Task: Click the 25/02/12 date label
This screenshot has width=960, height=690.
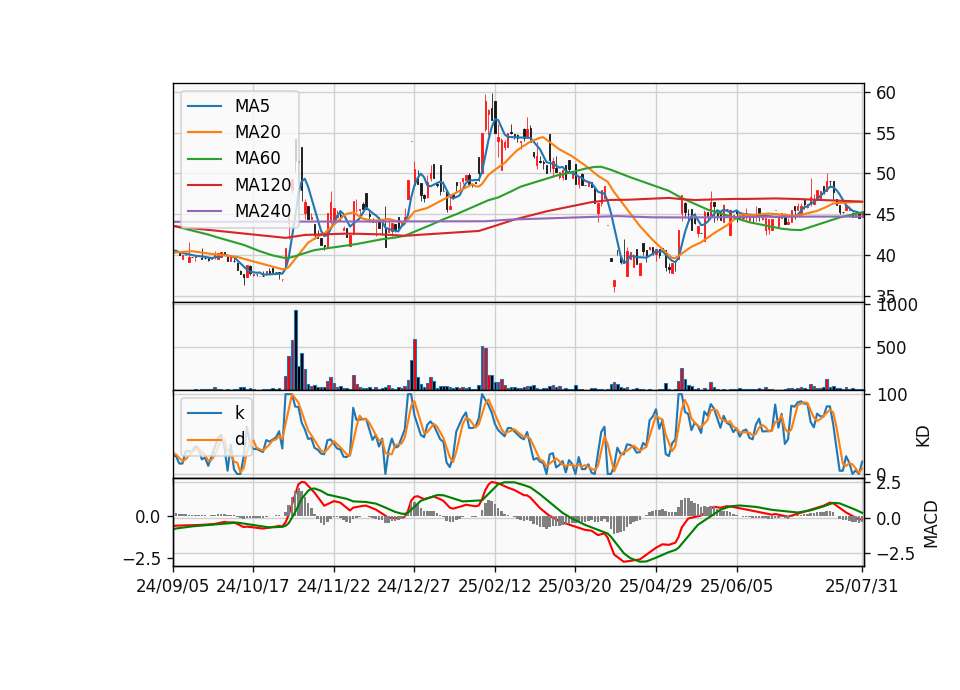Action: pos(495,586)
